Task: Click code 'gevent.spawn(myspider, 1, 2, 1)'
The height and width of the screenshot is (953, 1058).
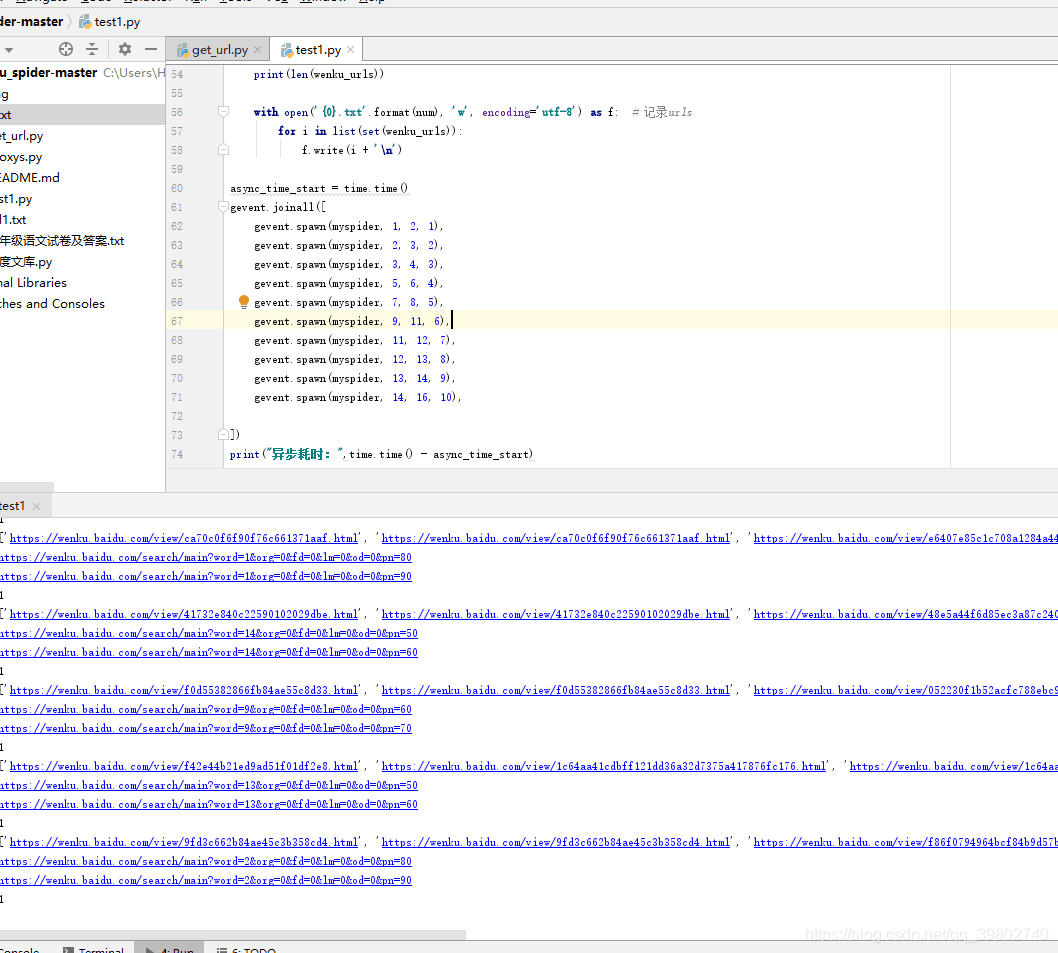Action: (348, 226)
